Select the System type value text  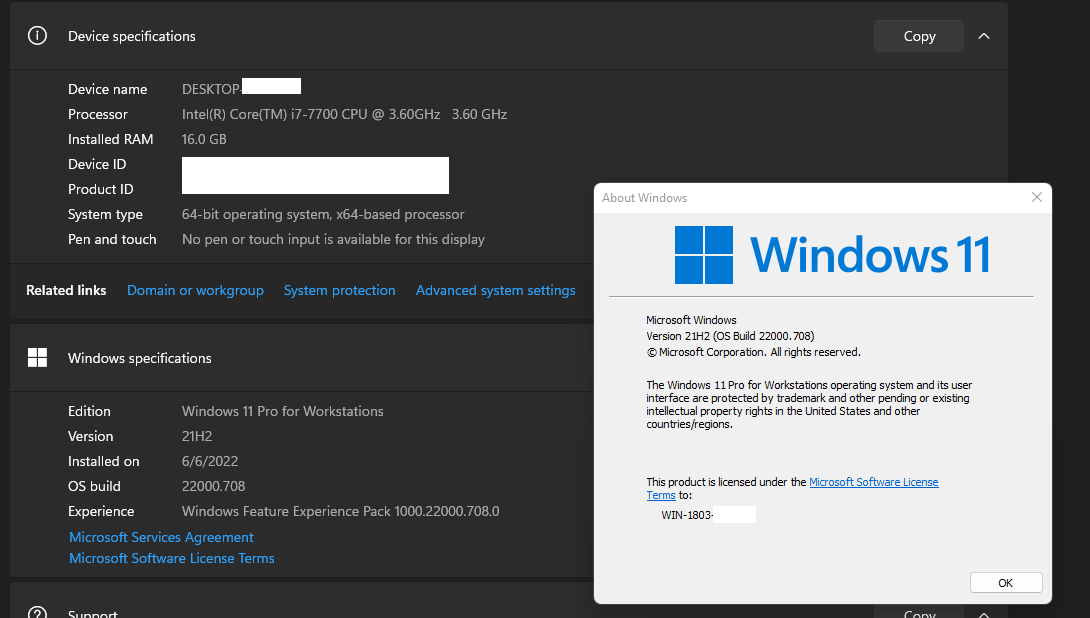point(323,214)
